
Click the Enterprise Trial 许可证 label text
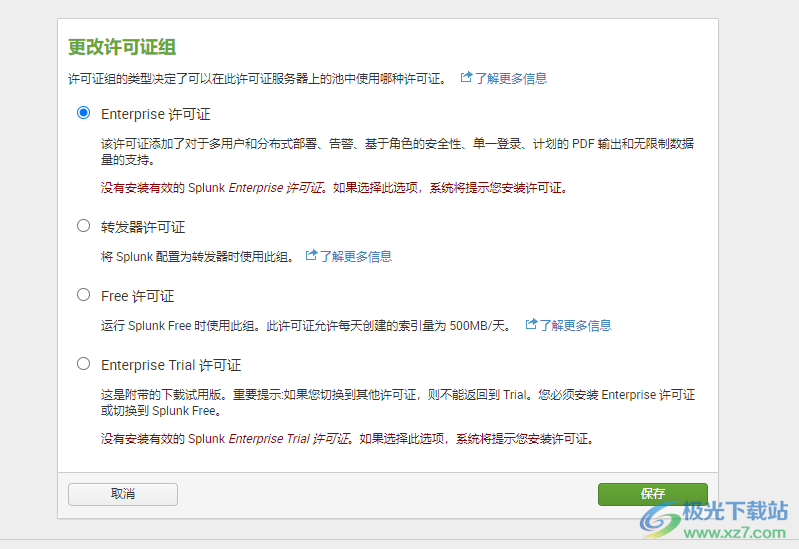[171, 365]
